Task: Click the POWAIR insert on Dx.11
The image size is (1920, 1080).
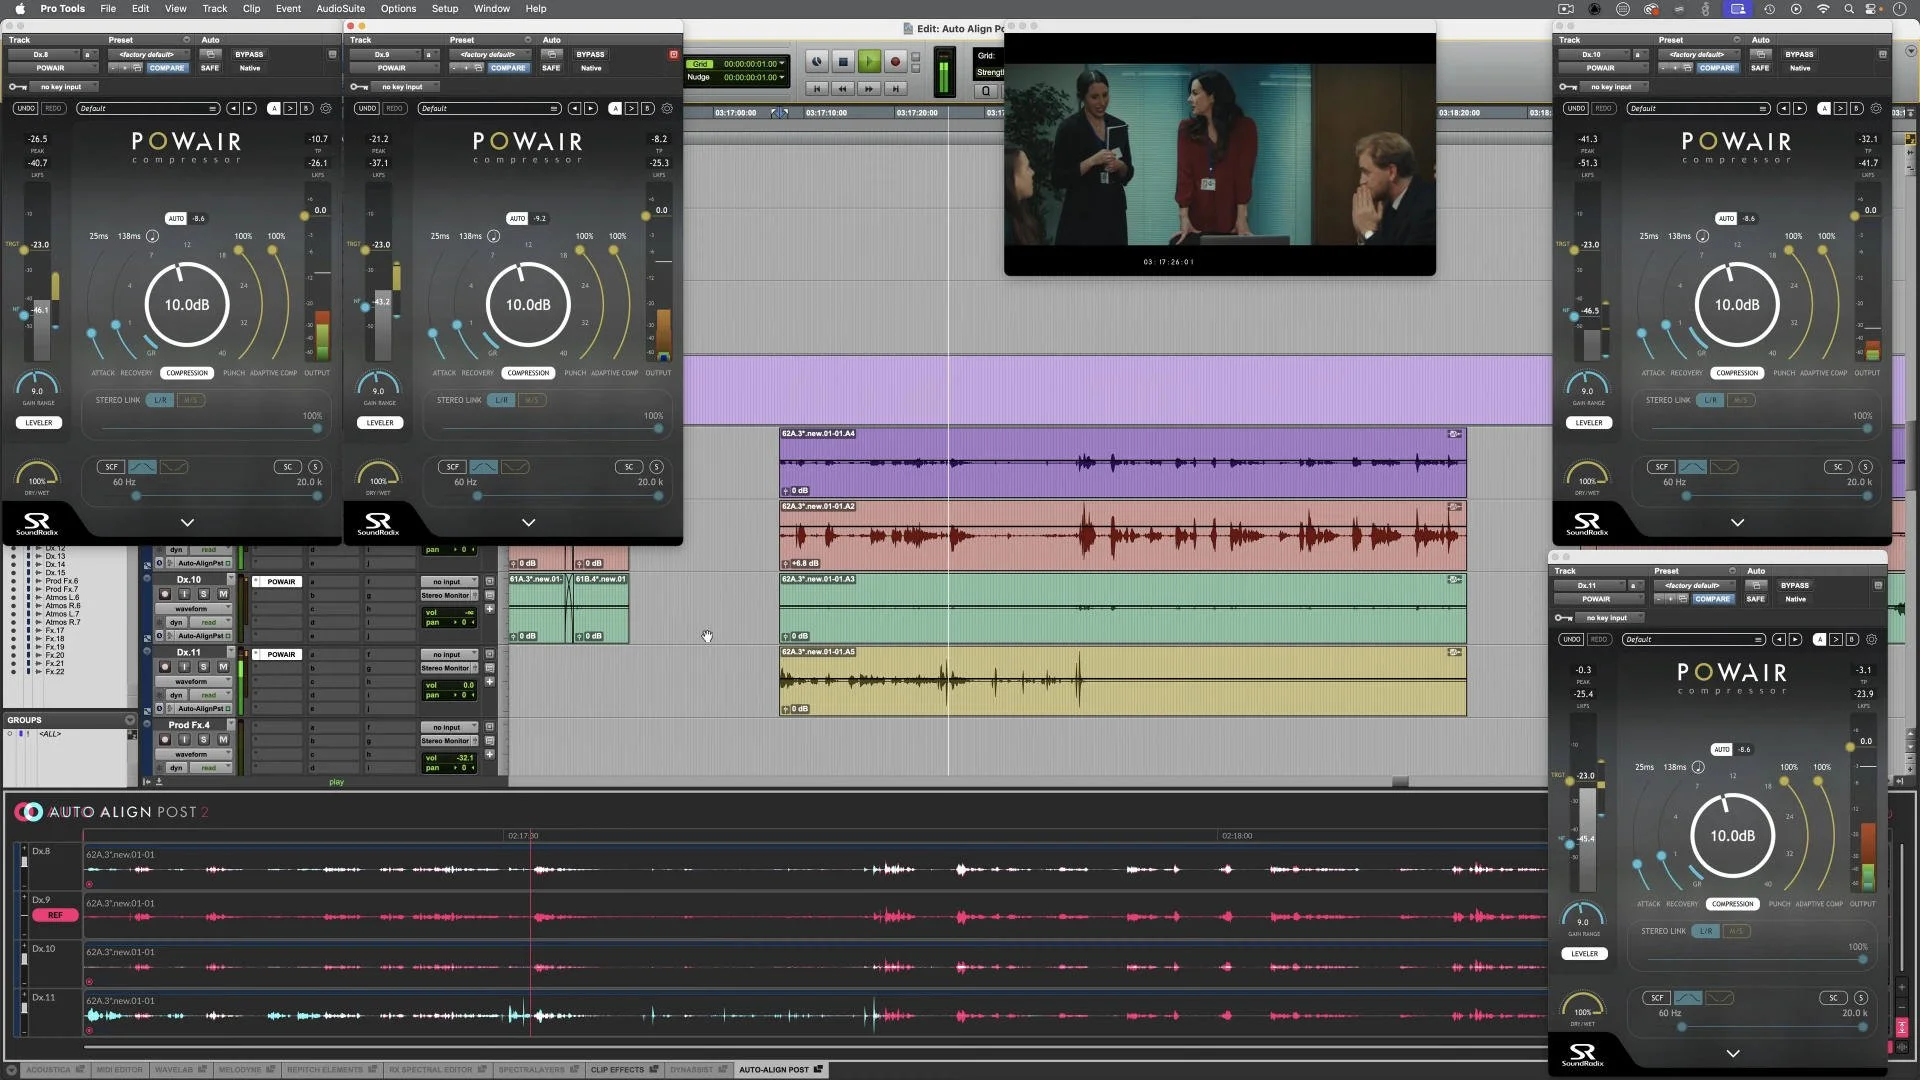Action: (280, 654)
